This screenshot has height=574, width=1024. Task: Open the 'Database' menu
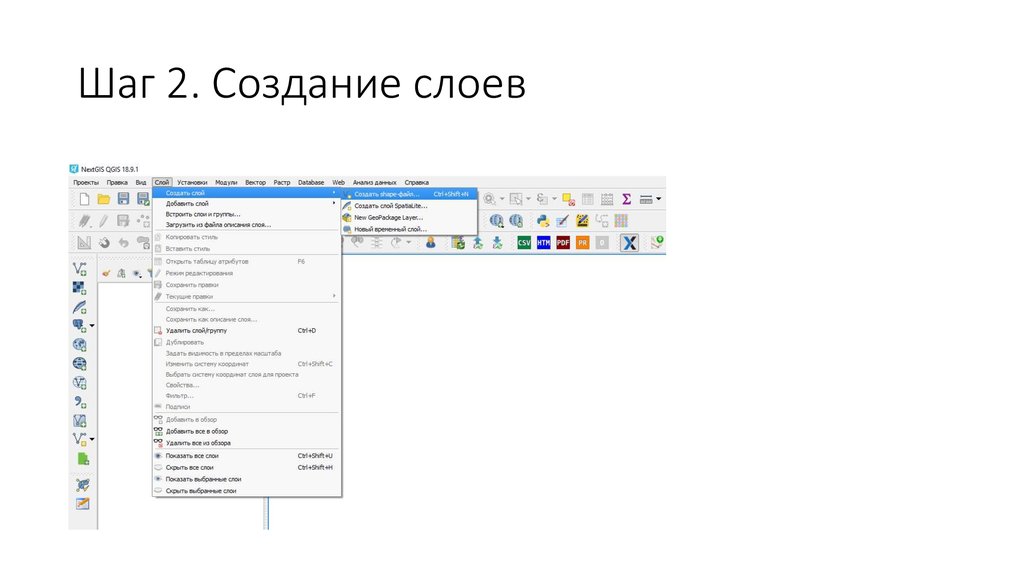click(311, 183)
